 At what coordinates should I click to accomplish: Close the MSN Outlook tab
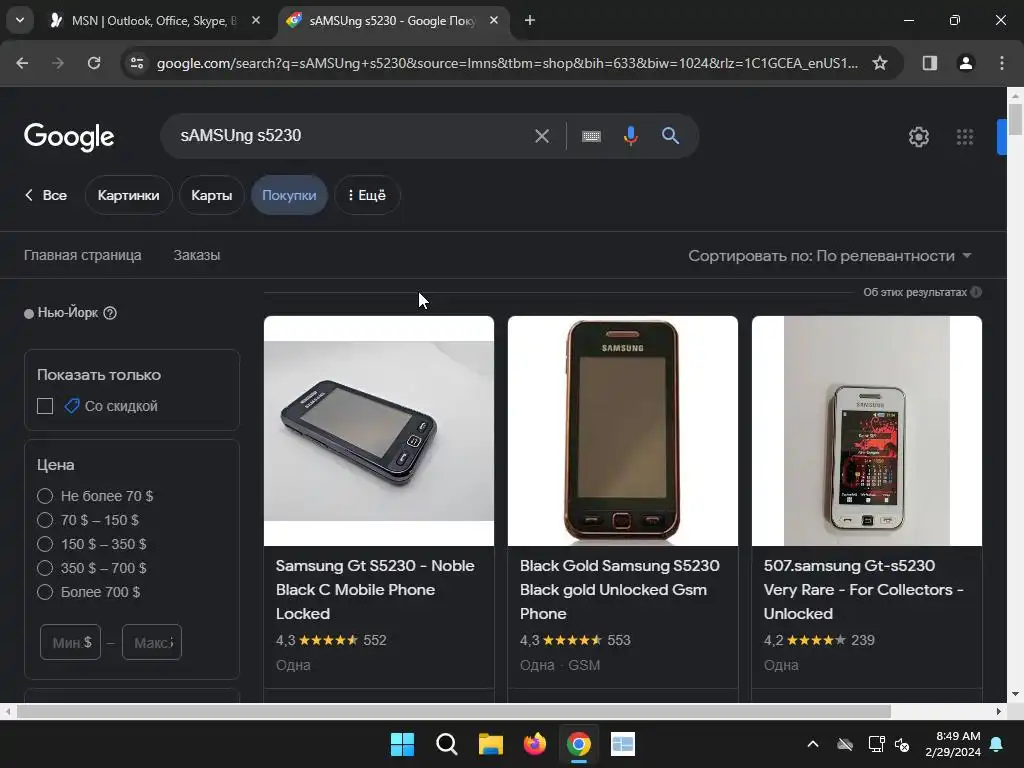(256, 20)
